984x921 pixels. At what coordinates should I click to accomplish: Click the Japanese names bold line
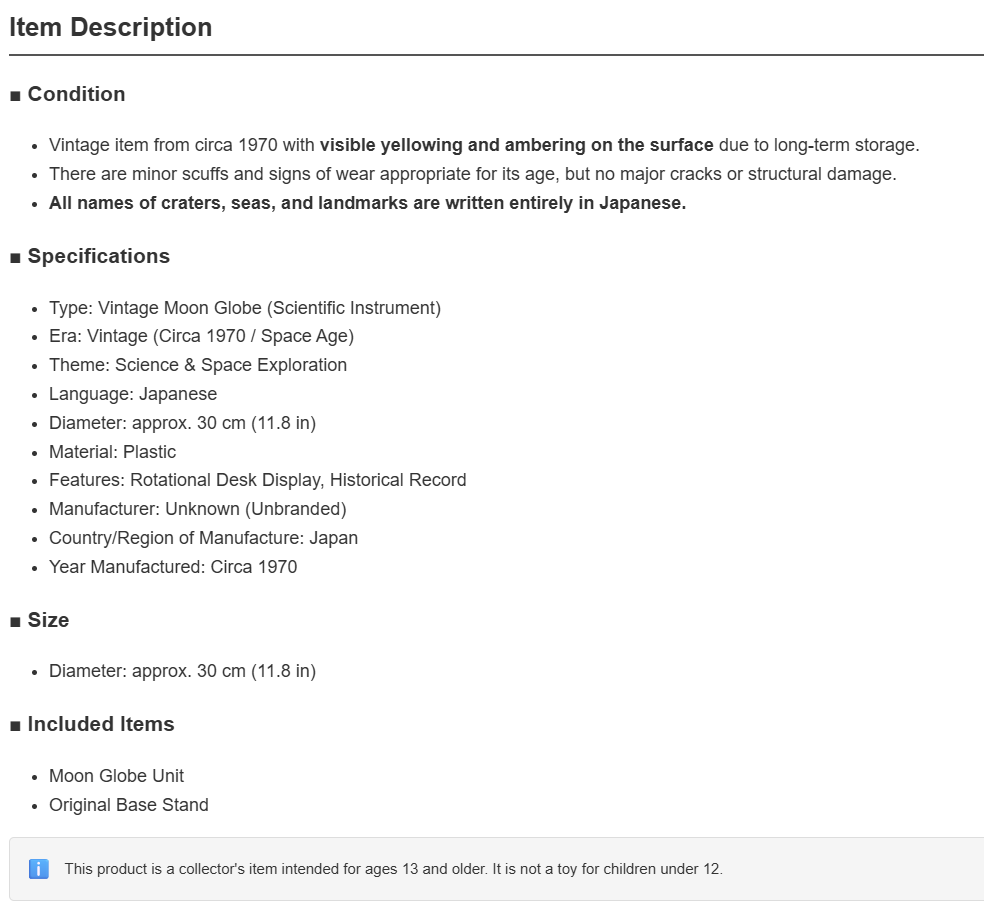tap(368, 203)
